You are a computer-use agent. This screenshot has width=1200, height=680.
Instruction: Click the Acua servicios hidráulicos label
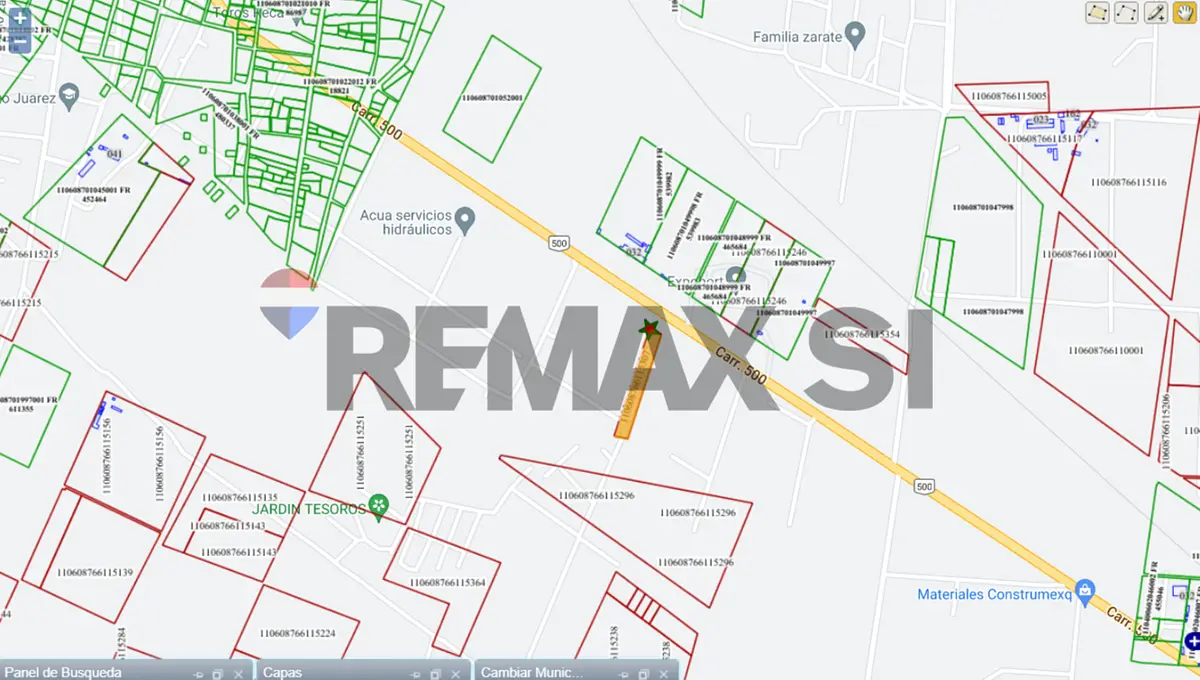[x=406, y=221]
